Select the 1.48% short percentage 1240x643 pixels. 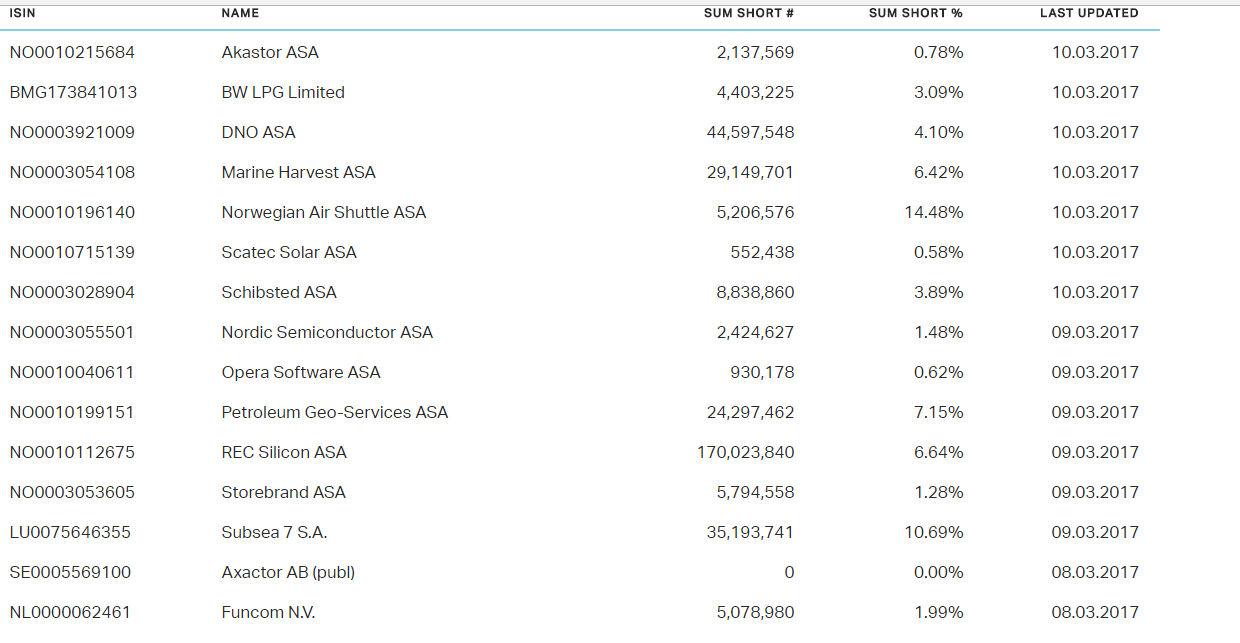click(x=939, y=332)
